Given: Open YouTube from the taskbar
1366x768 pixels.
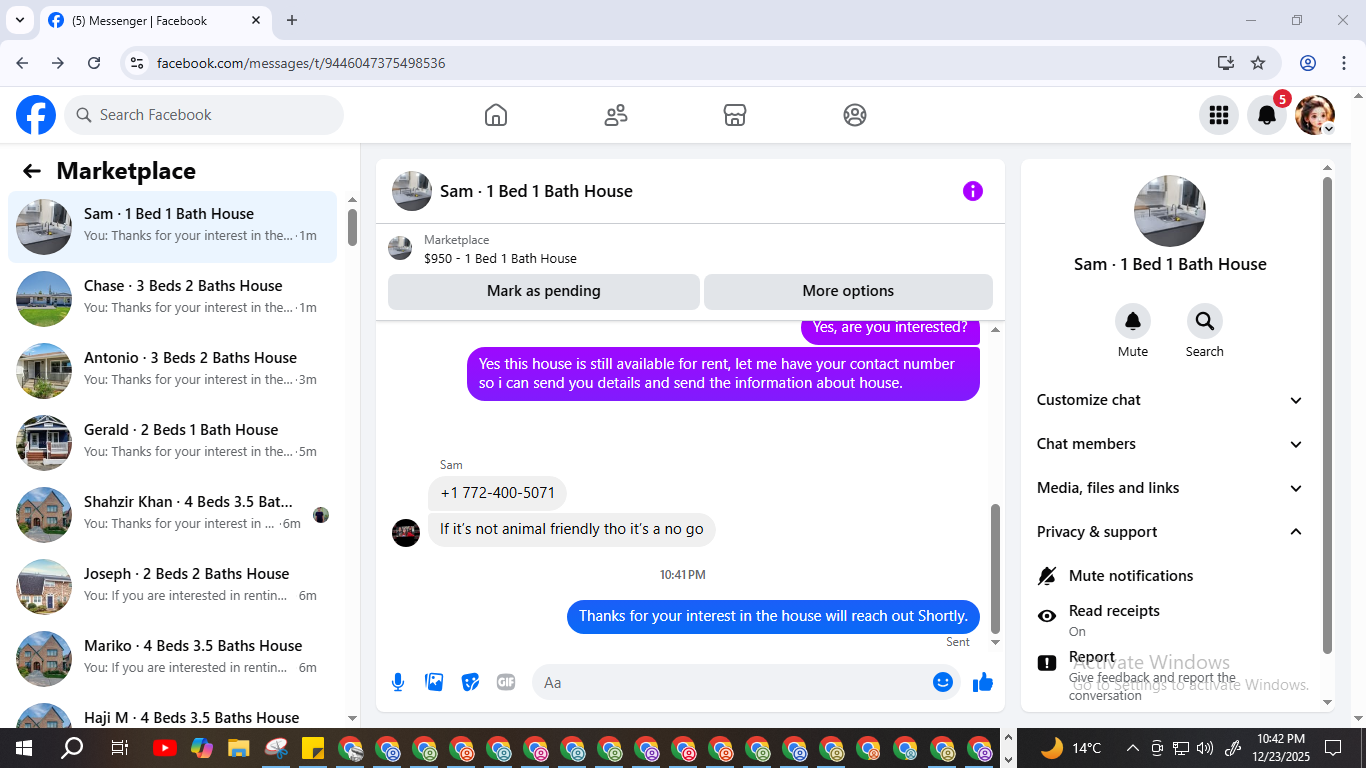Looking at the screenshot, I should pyautogui.click(x=165, y=748).
